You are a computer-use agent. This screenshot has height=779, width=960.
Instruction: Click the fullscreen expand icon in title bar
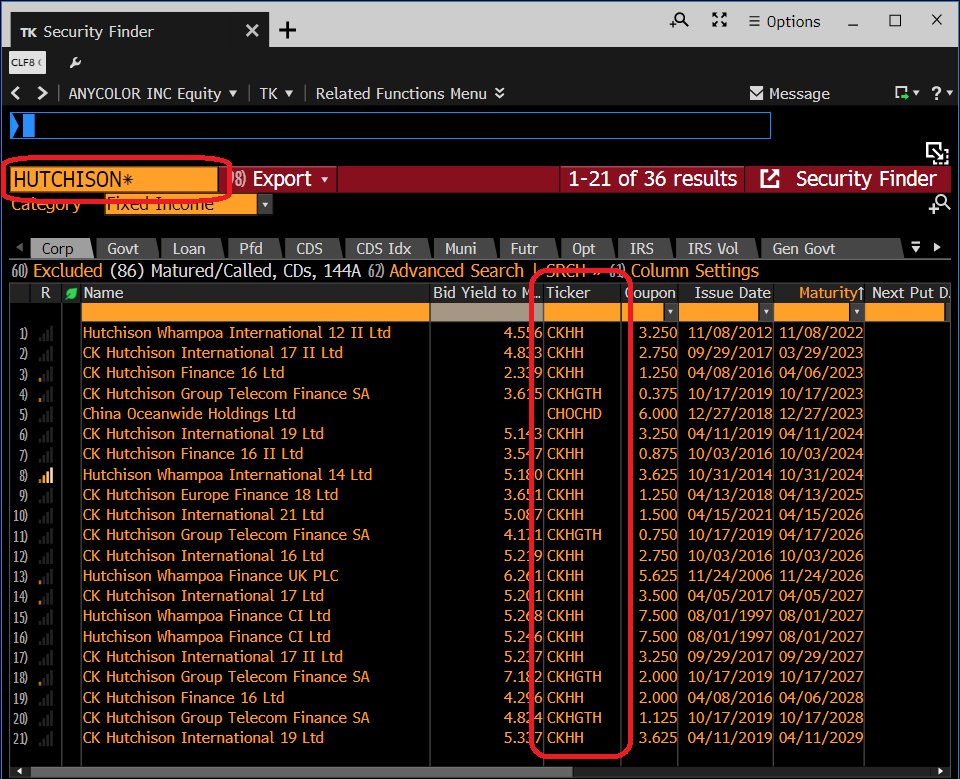pyautogui.click(x=719, y=20)
